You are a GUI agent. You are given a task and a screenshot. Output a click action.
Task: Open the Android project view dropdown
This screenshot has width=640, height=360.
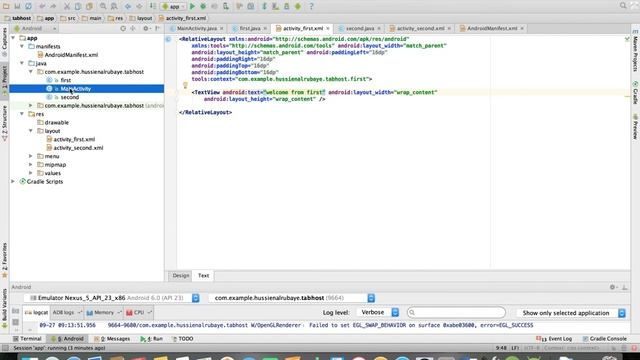pyautogui.click(x=34, y=29)
